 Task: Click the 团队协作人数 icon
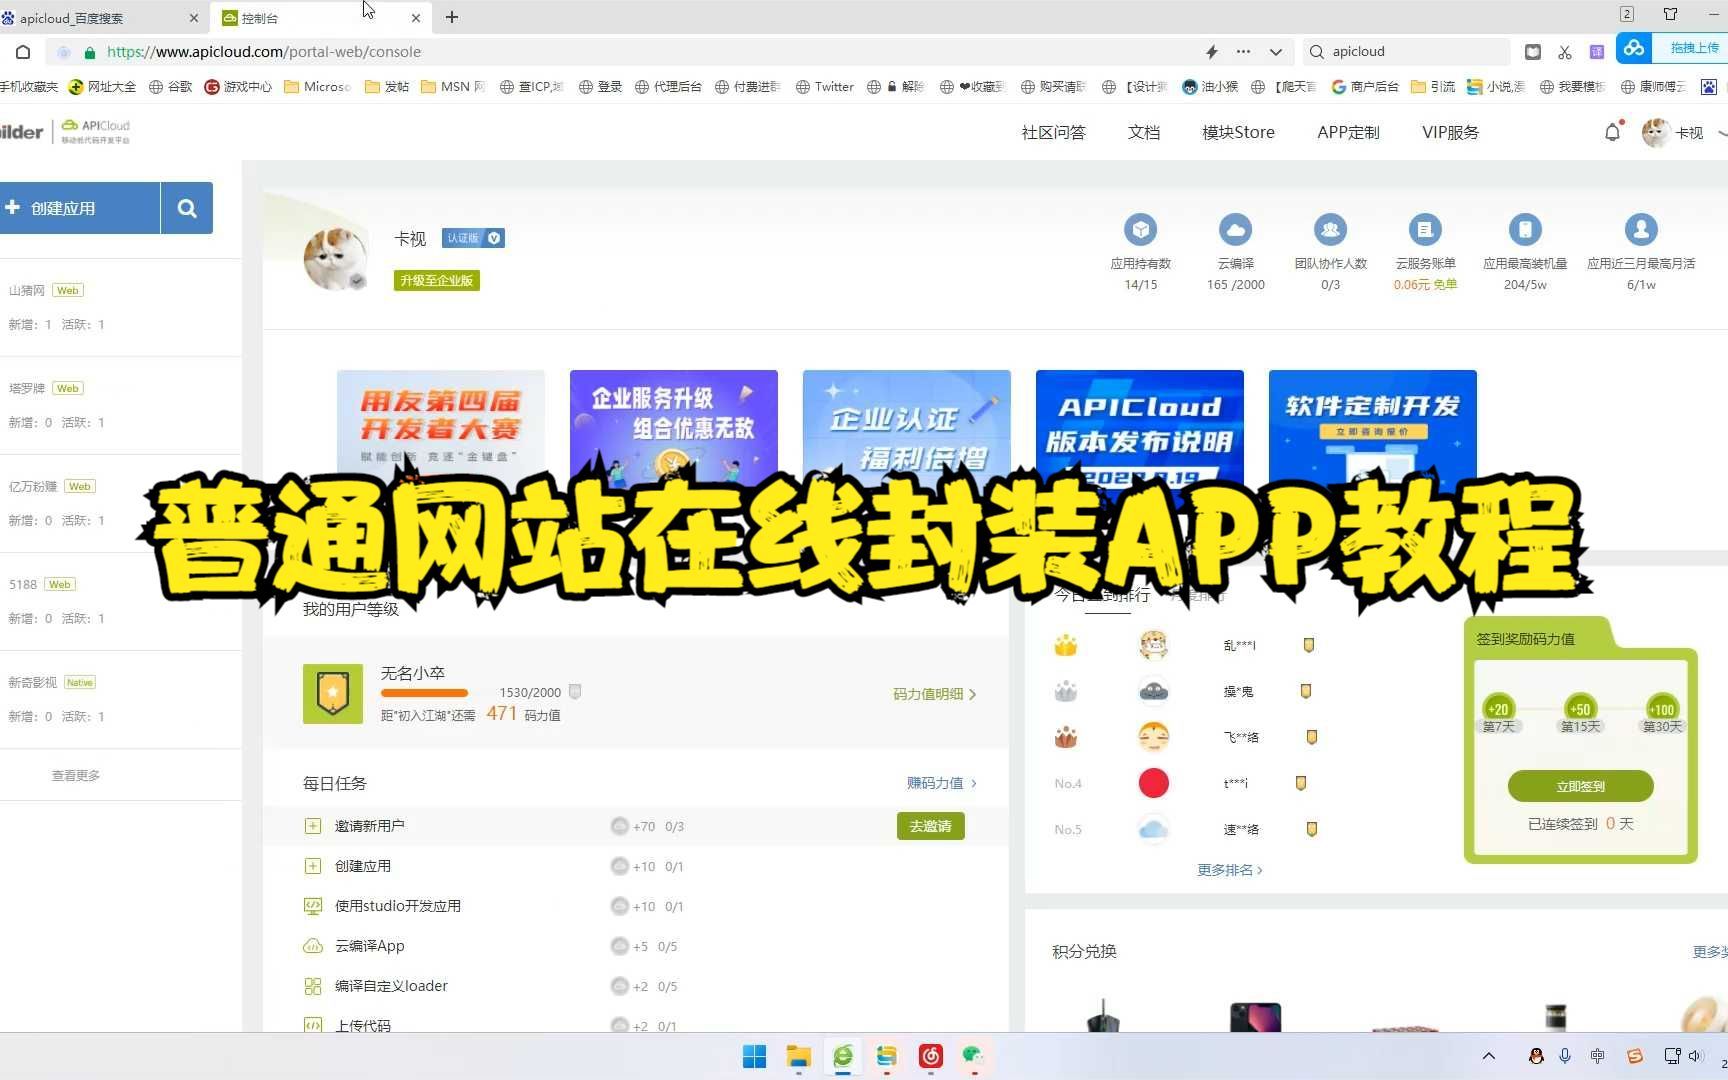tap(1330, 230)
